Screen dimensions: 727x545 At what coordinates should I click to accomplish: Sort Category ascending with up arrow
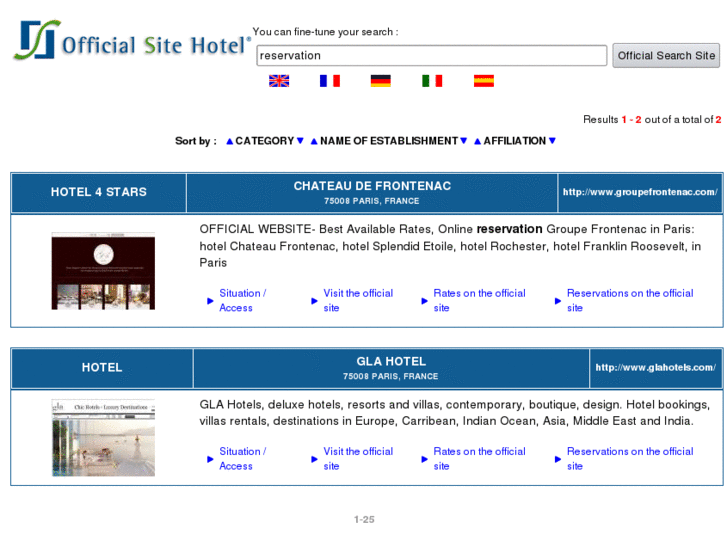click(230, 141)
